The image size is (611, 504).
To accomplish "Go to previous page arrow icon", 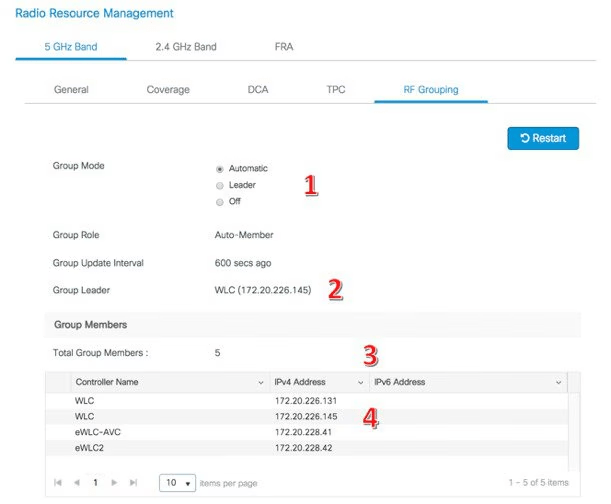I will (x=75, y=483).
